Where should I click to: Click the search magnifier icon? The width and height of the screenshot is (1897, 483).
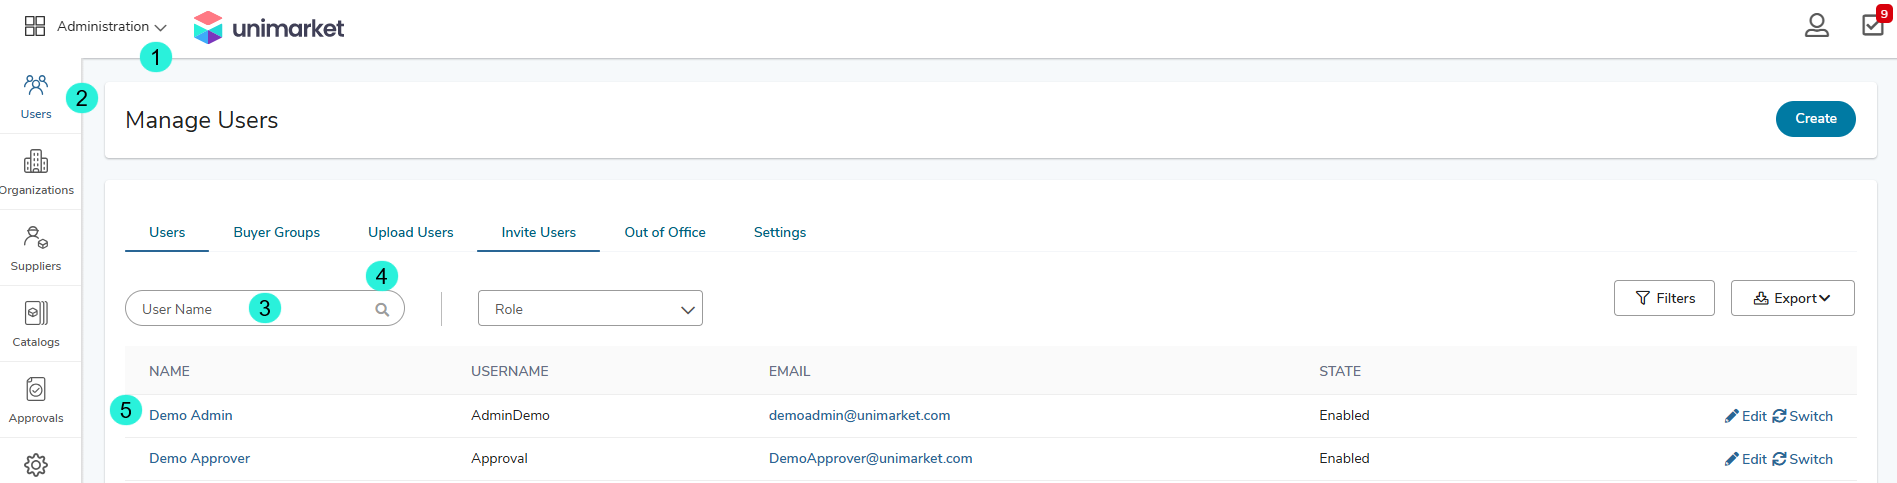point(382,310)
